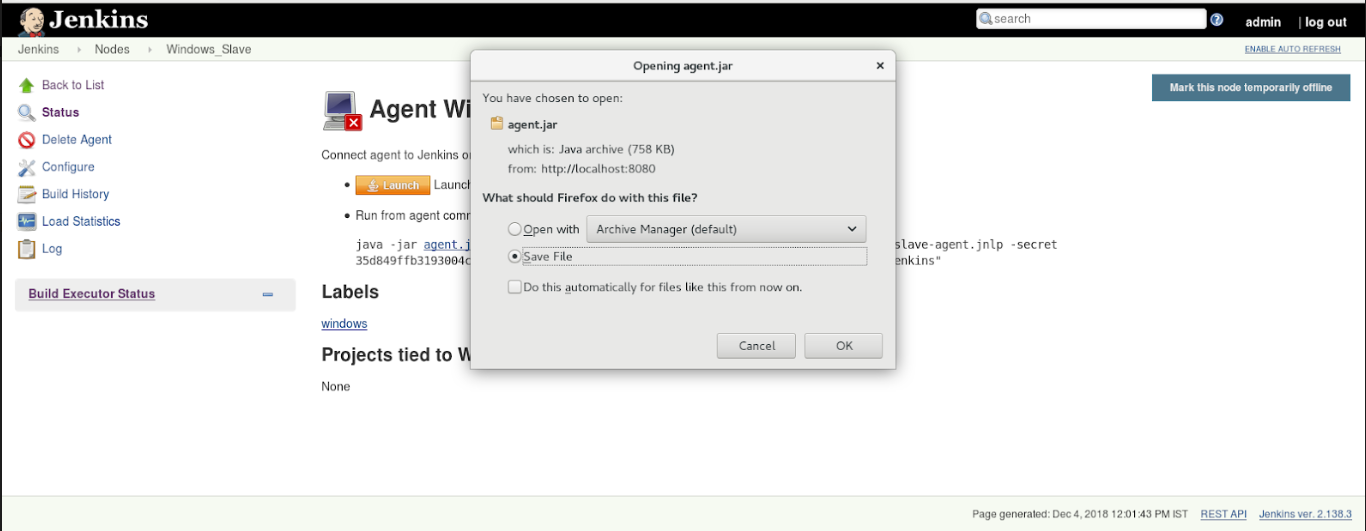Click the 'Labels' heading text
1366x531 pixels.
[x=350, y=292]
